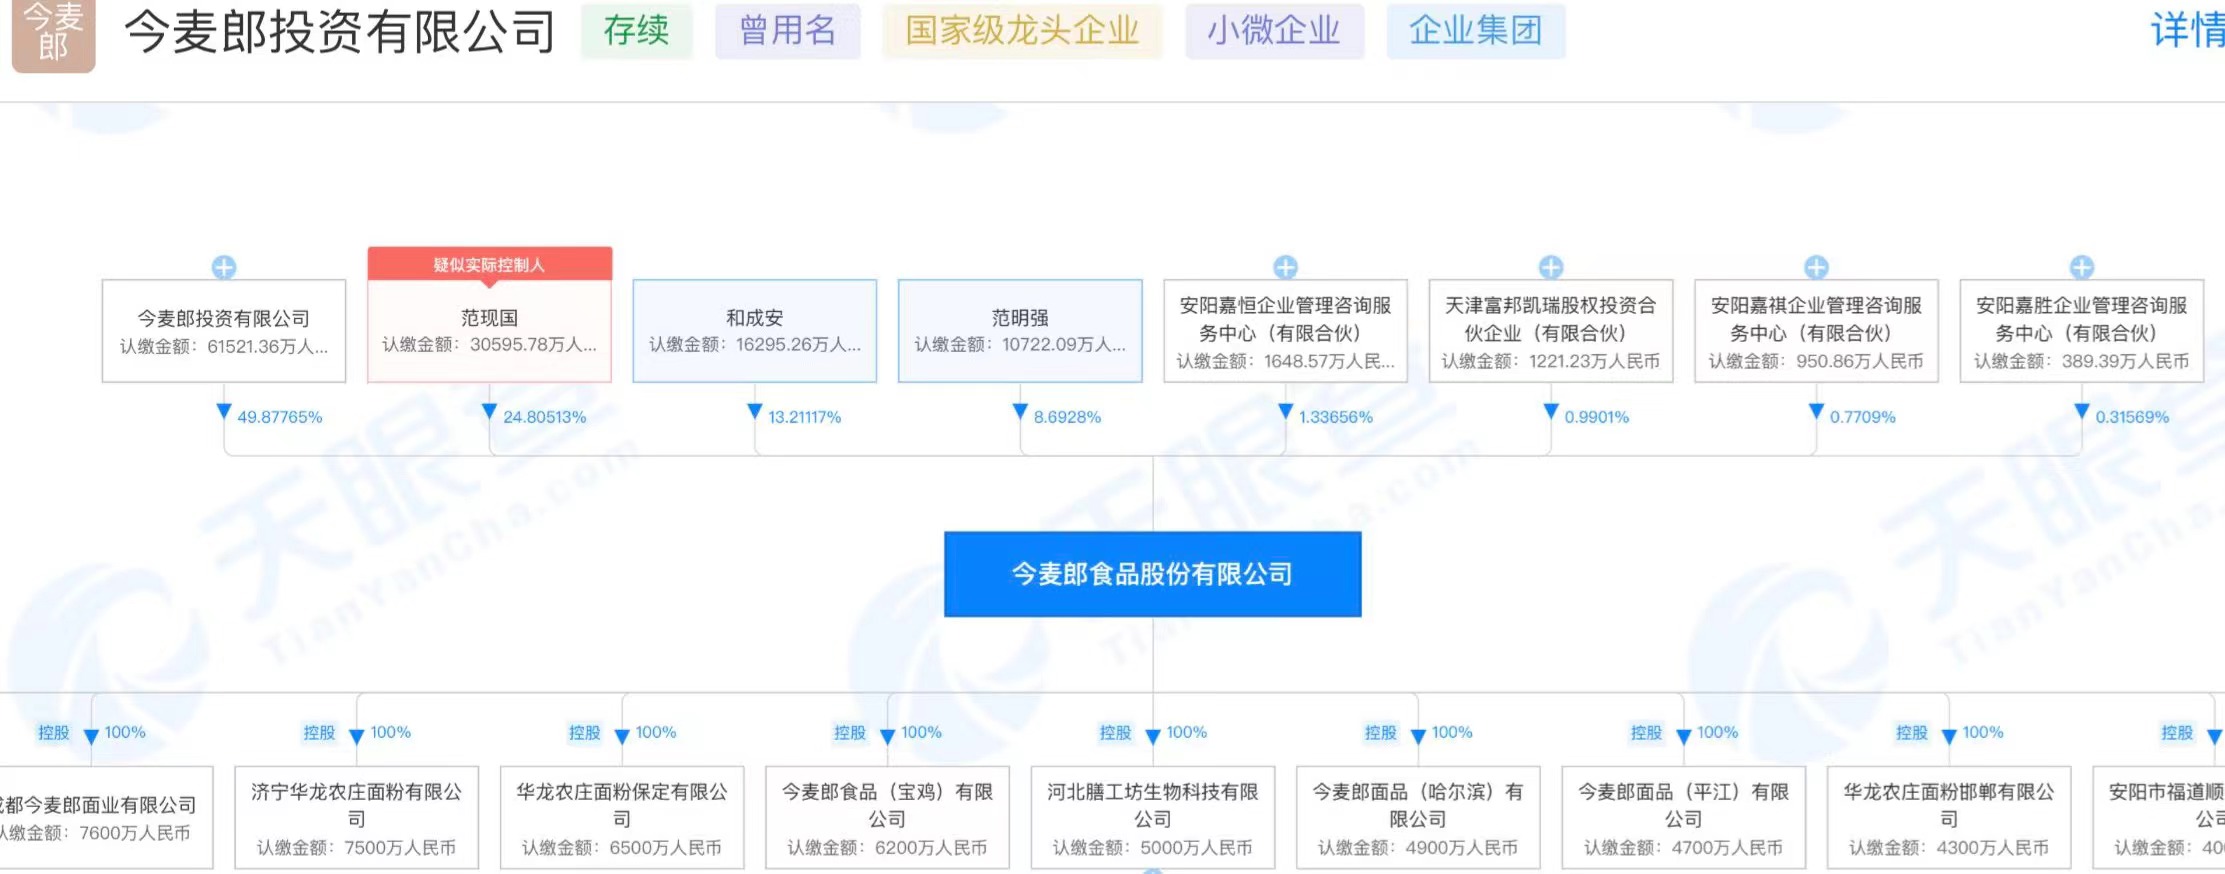Click the 疑似实际控制人 red label
Screen dimensions: 2225x874
[489, 264]
